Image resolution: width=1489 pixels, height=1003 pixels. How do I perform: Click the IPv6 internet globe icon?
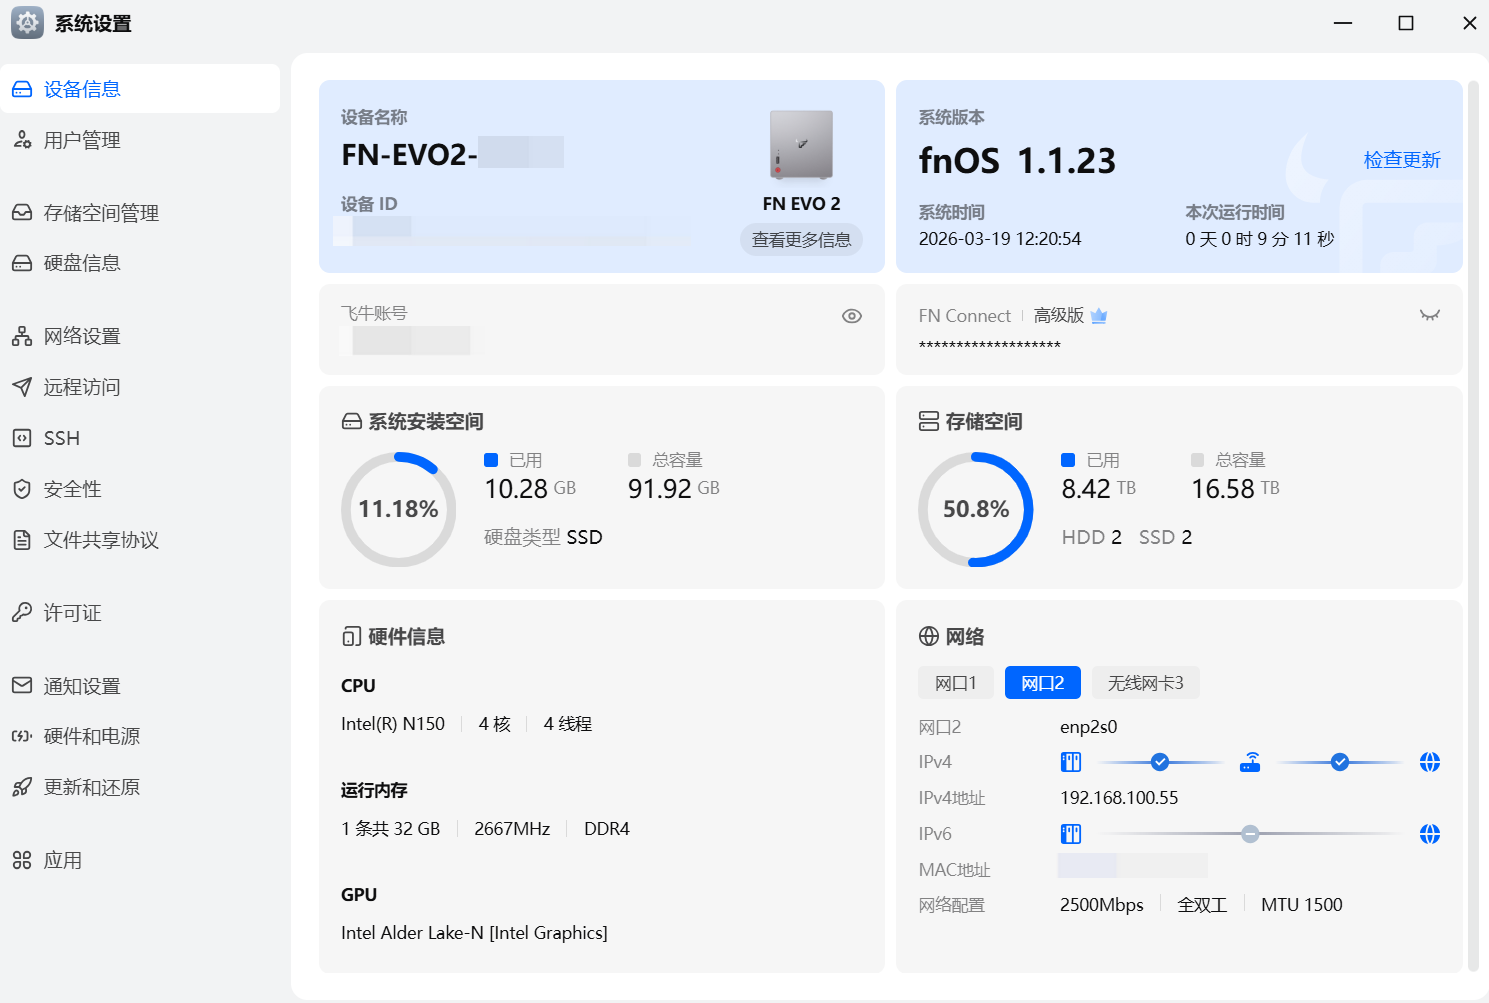click(1430, 834)
